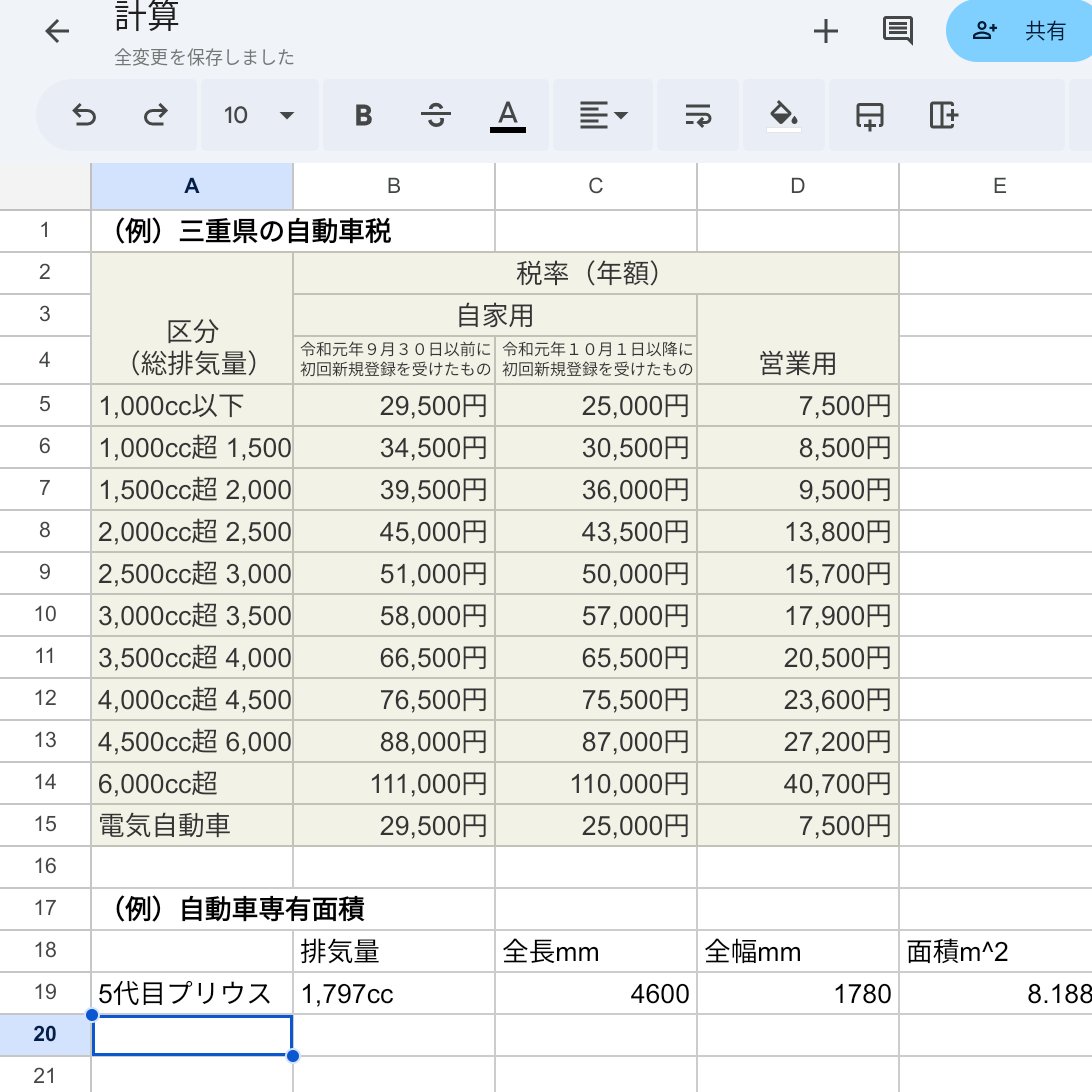Viewport: 1092px width, 1092px height.
Task: Select column C header
Action: coord(595,186)
